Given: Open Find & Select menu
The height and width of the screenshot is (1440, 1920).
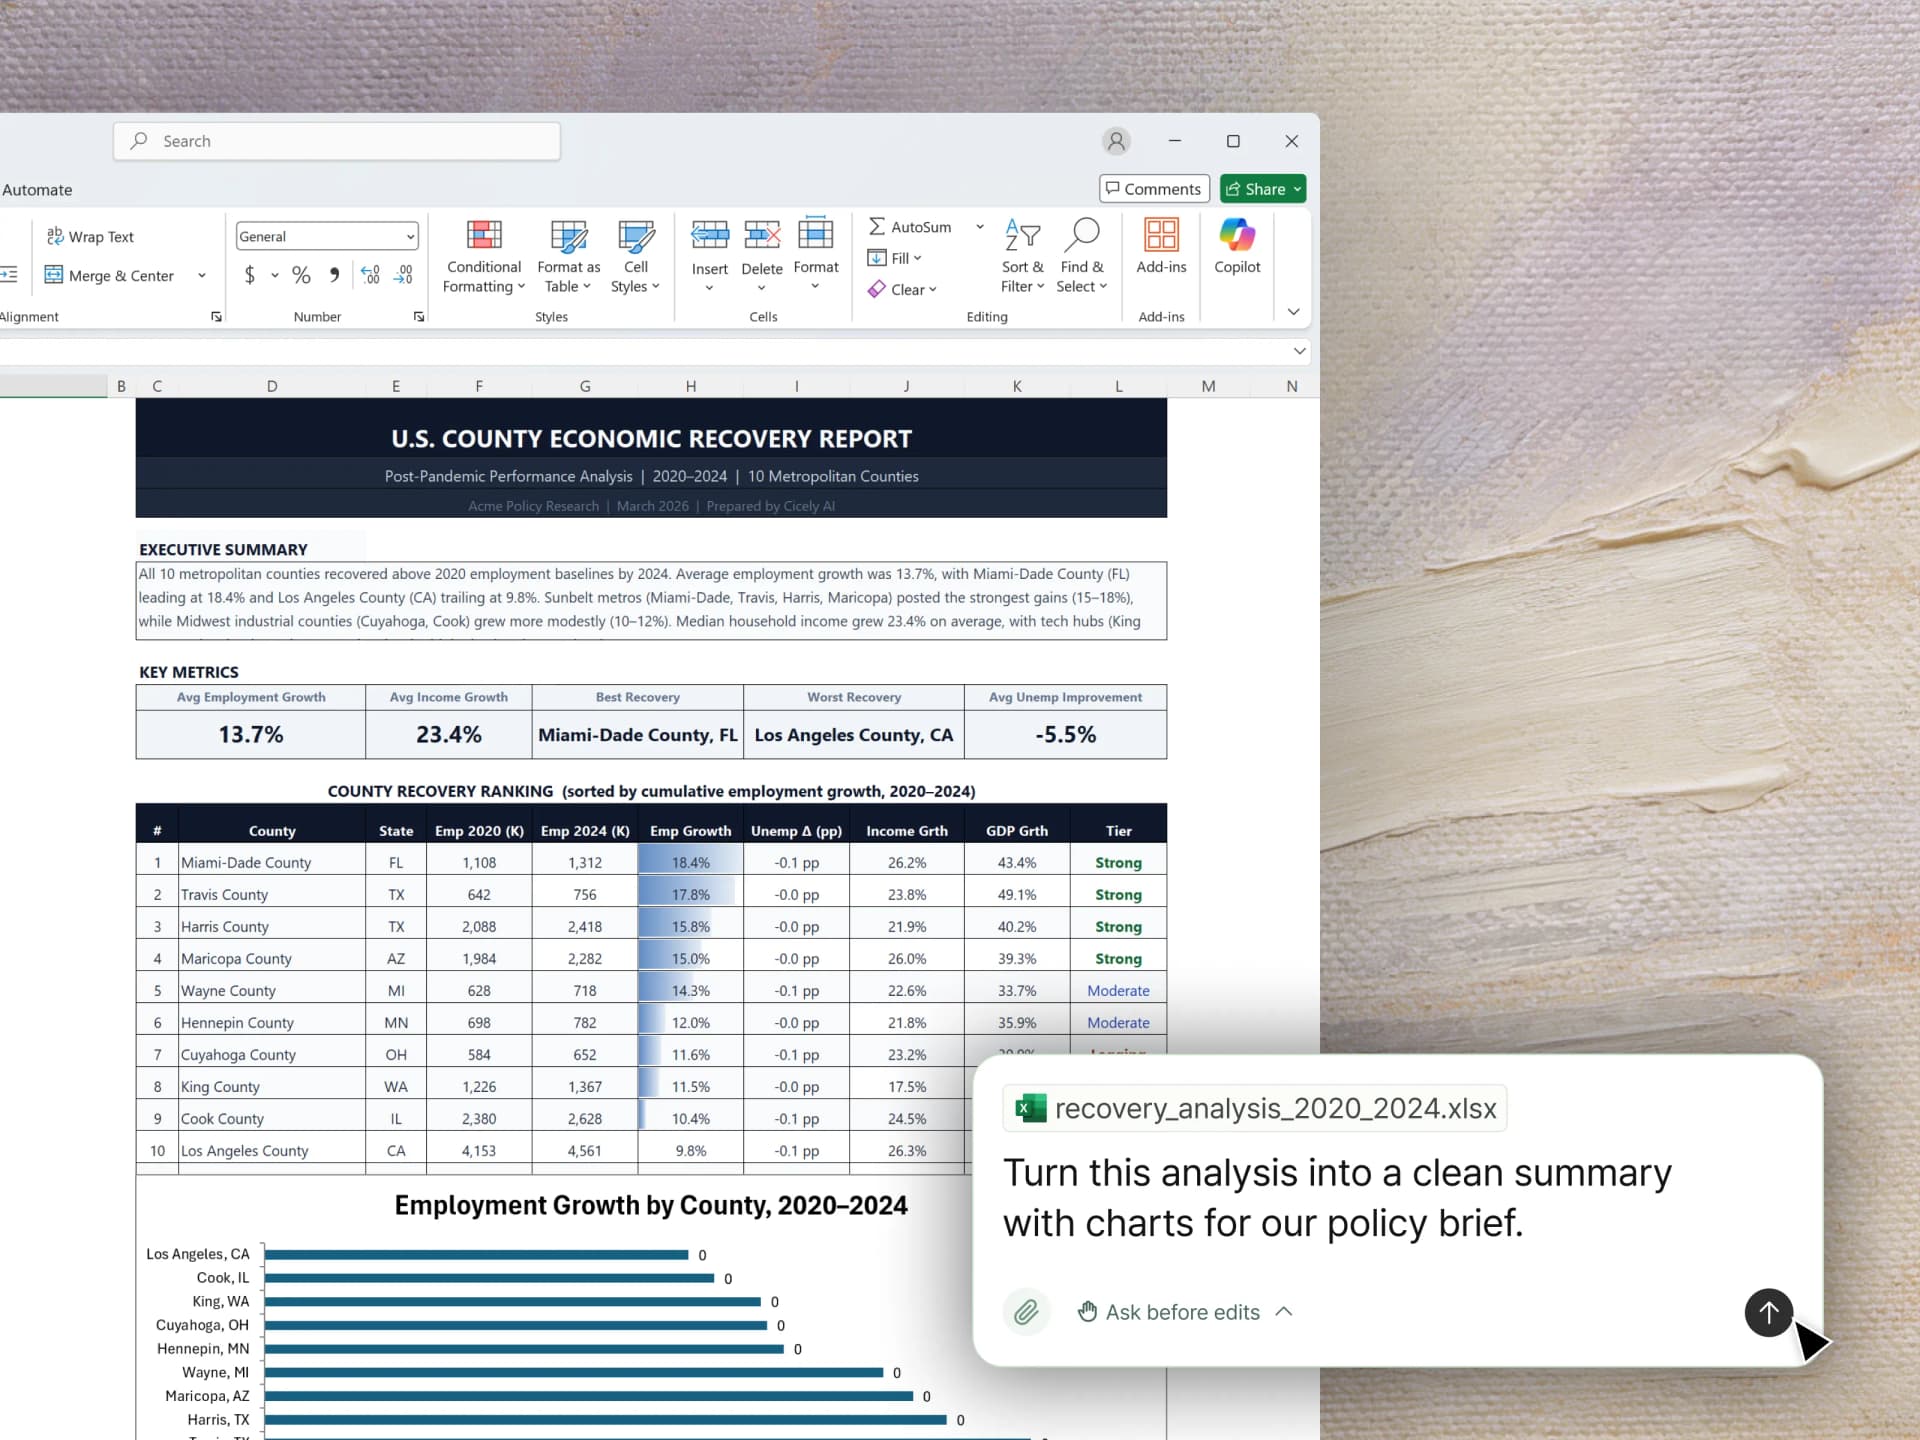Looking at the screenshot, I should click(1082, 255).
